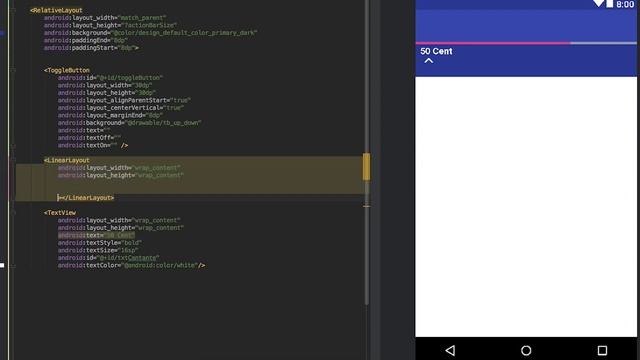This screenshot has height=360, width=640.
Task: Click the yellow warning marker on editor scrollbar
Action: click(x=366, y=167)
